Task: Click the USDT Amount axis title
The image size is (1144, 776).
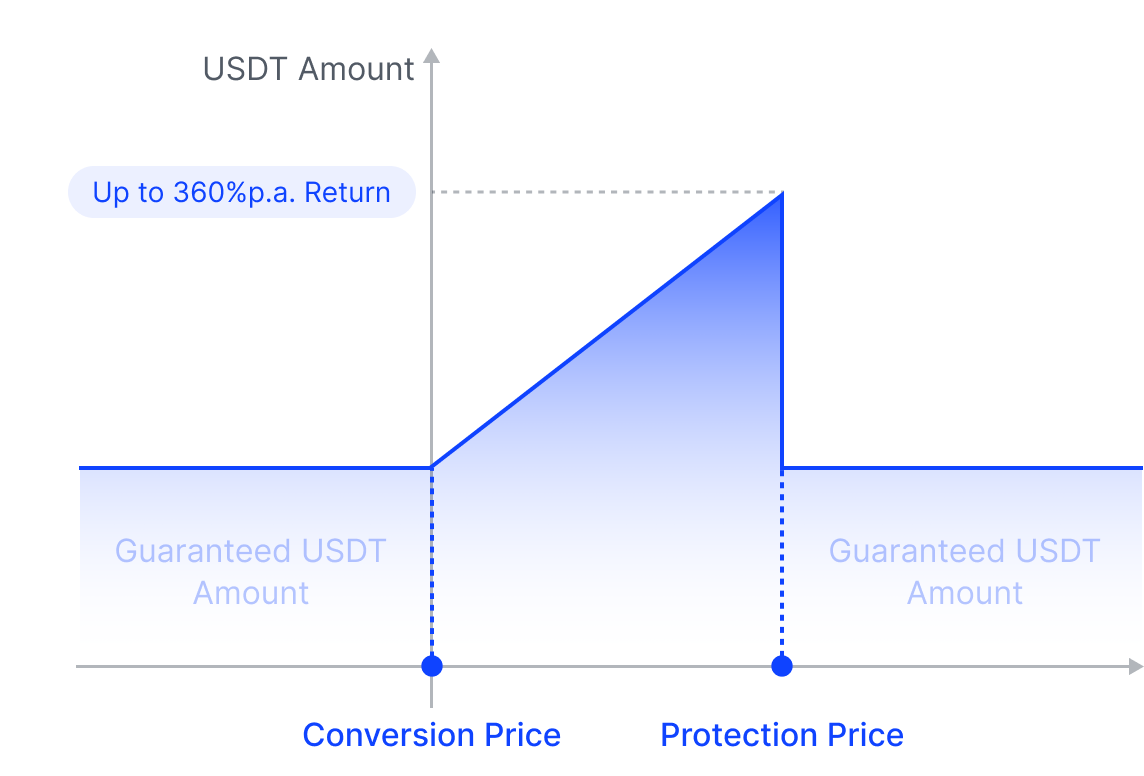Action: [x=309, y=69]
